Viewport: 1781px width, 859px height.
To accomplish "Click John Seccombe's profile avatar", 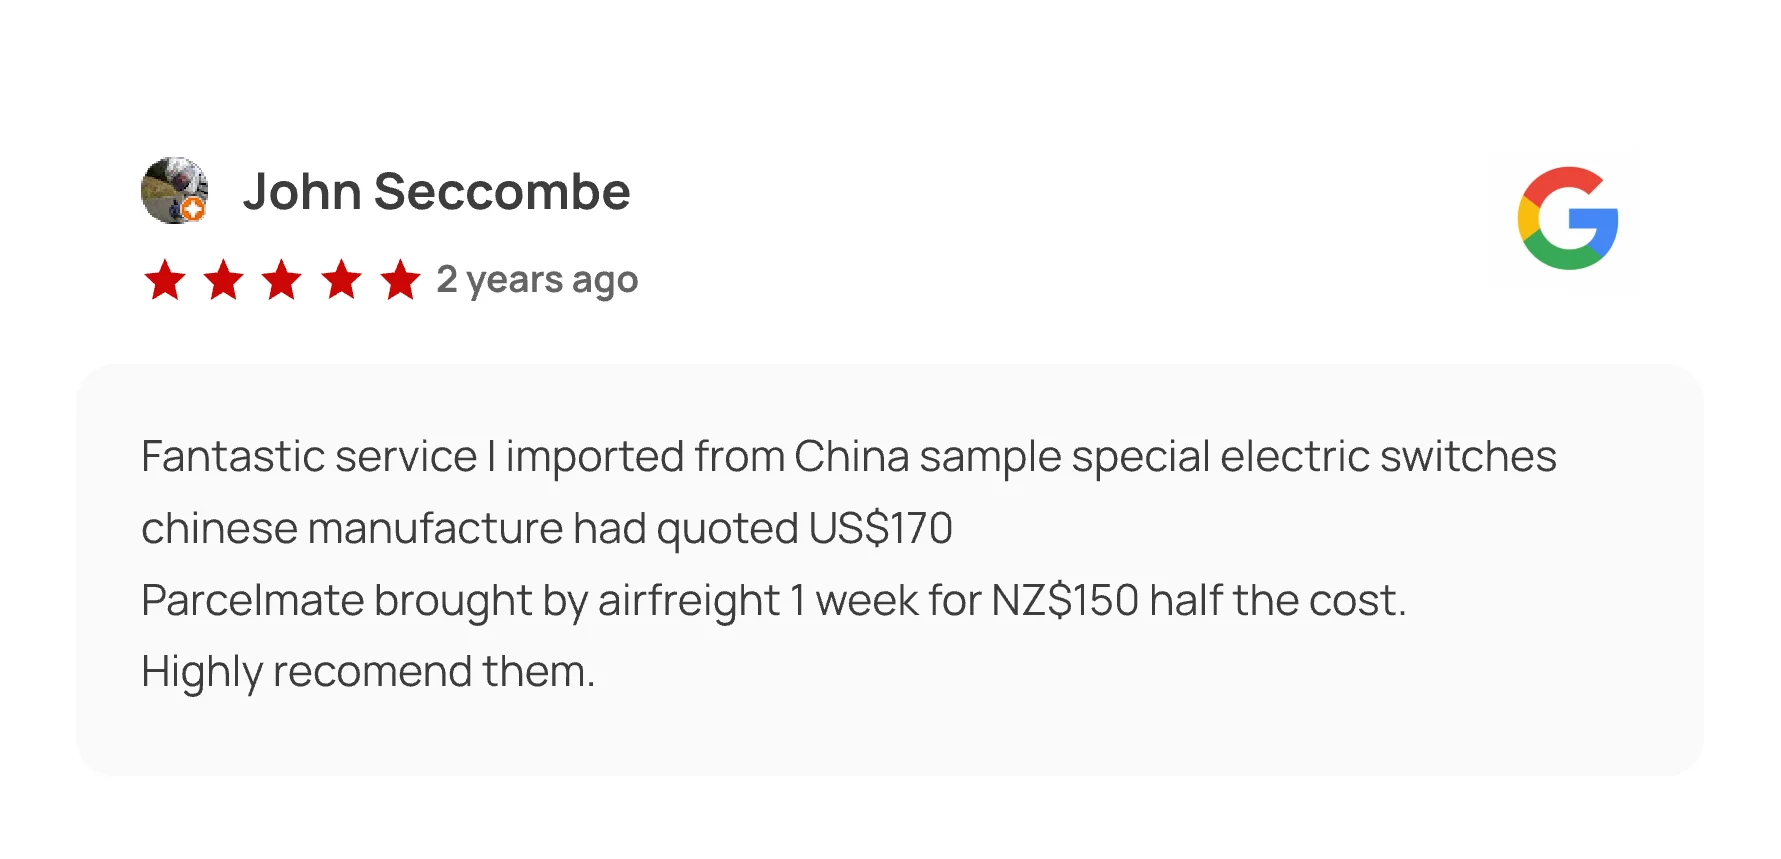I will [174, 189].
